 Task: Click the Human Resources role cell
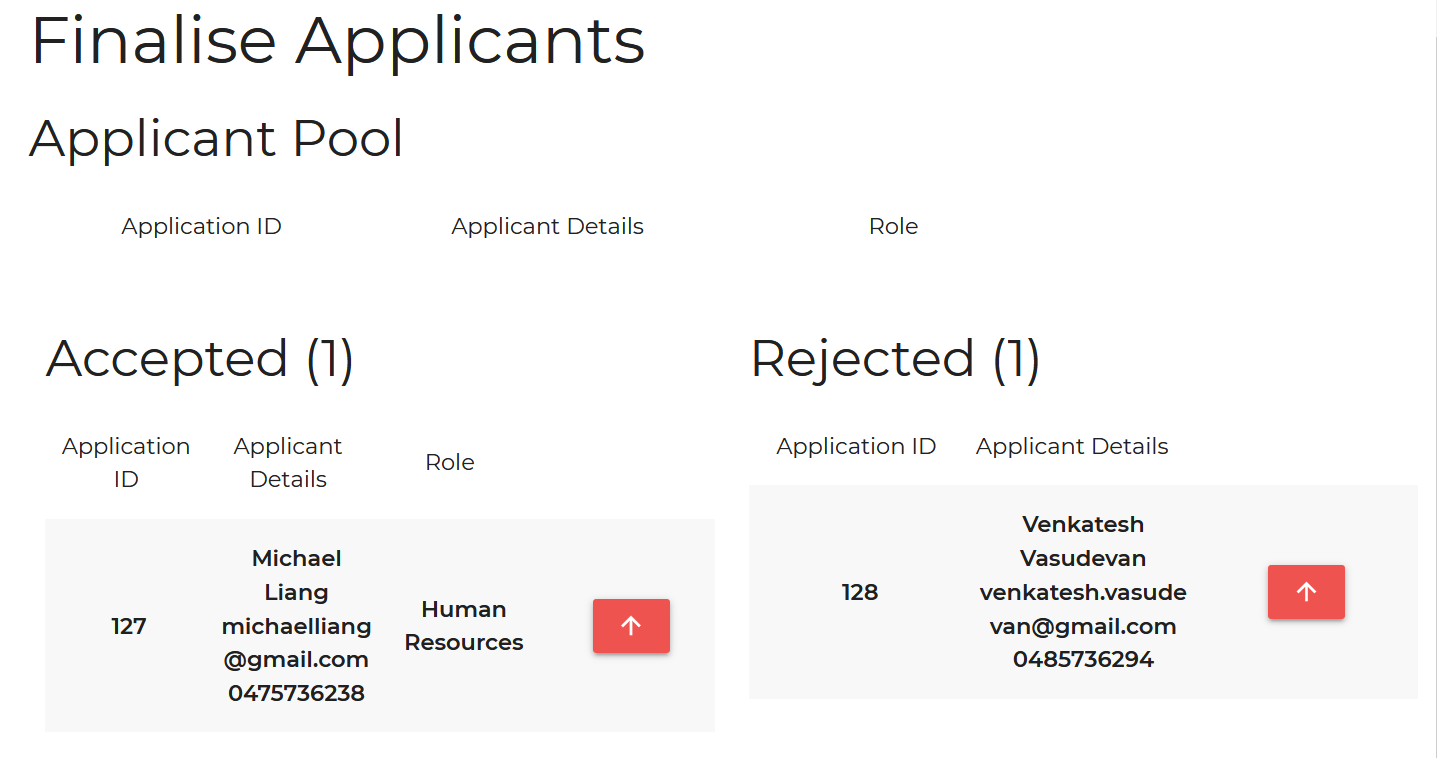click(x=464, y=626)
